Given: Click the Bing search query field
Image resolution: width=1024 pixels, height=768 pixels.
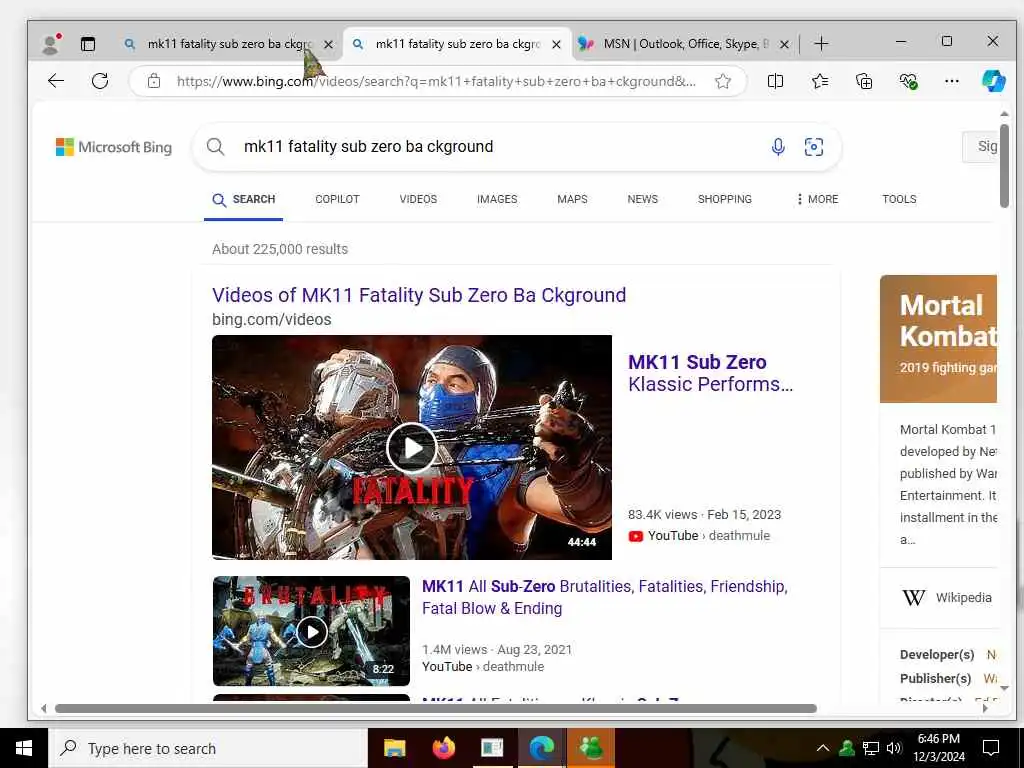Looking at the screenshot, I should tap(368, 147).
